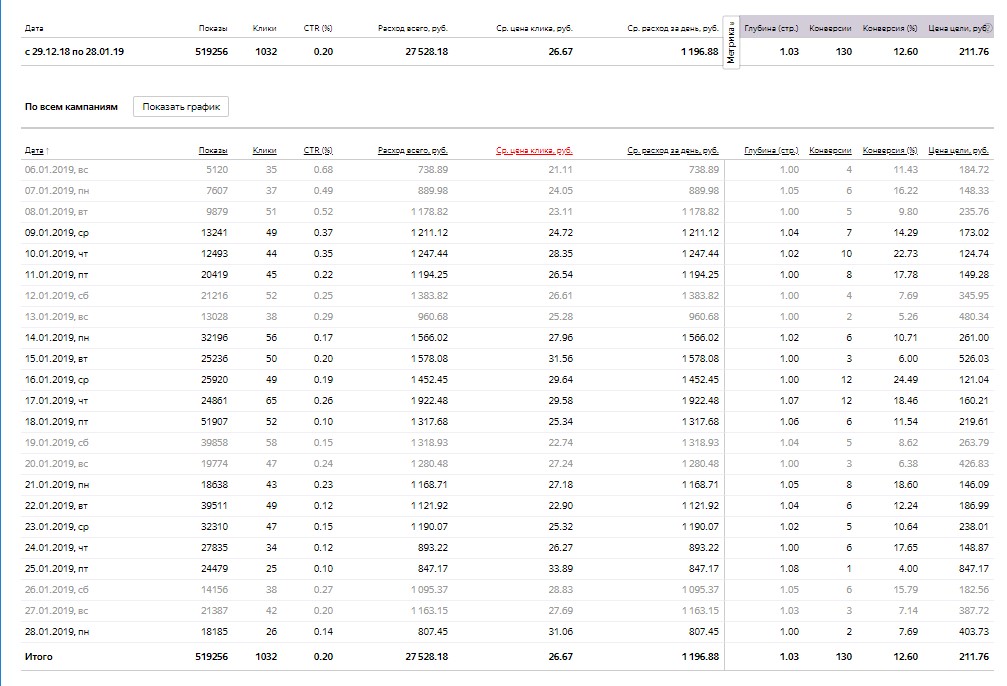
Task: Click conversion rate 22.73 in the 10.01.2019 row
Action: coord(906,254)
